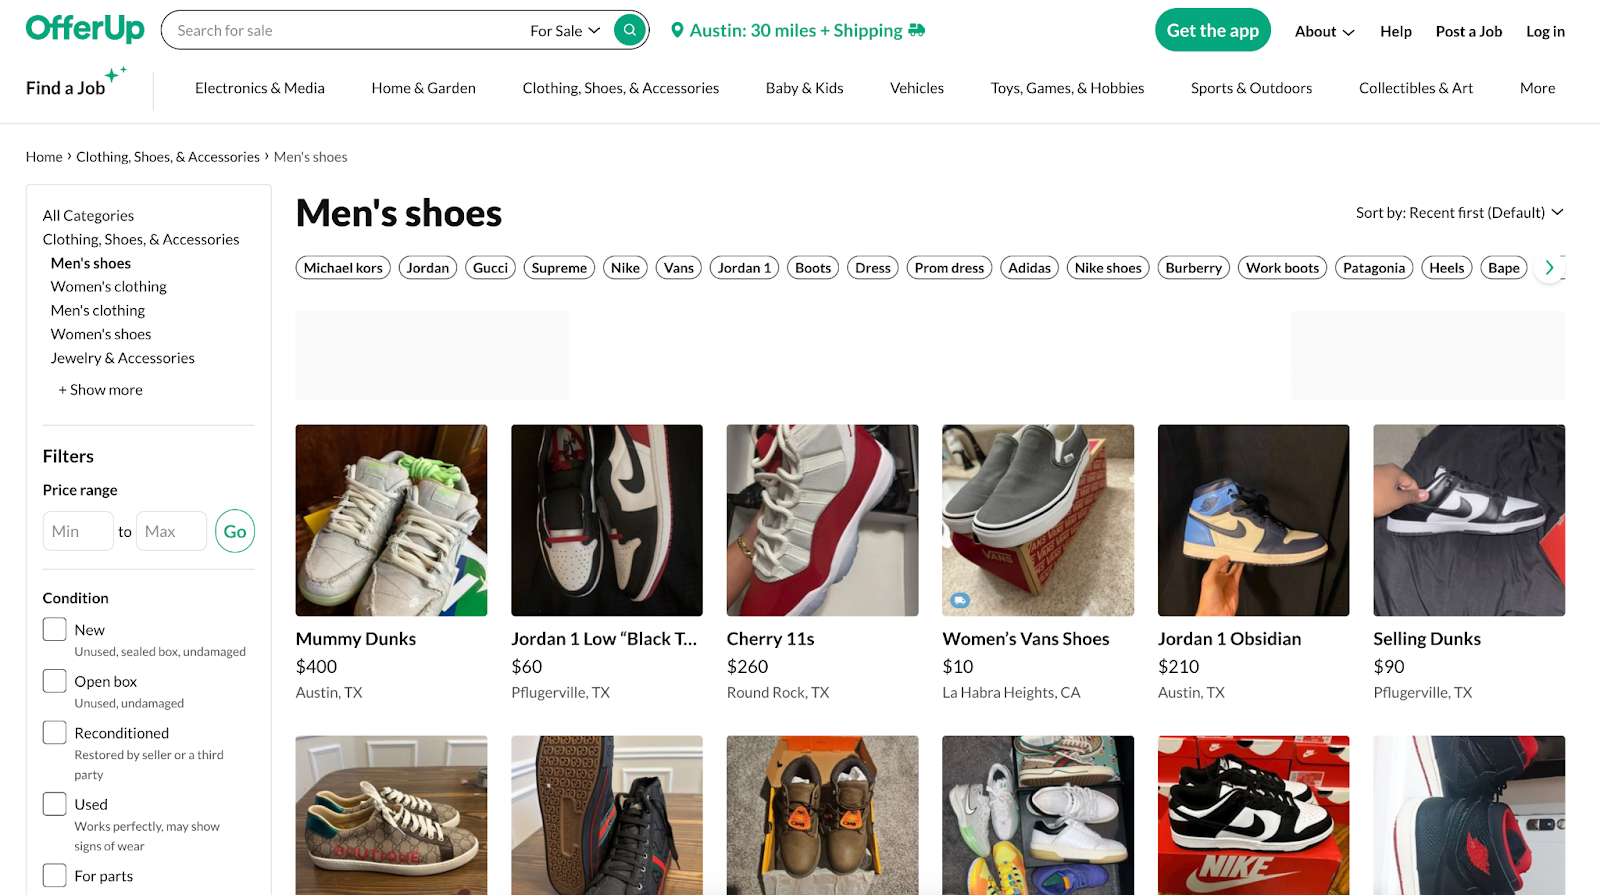This screenshot has height=895, width=1600.
Task: Tick the For parts checkbox
Action: (x=55, y=876)
